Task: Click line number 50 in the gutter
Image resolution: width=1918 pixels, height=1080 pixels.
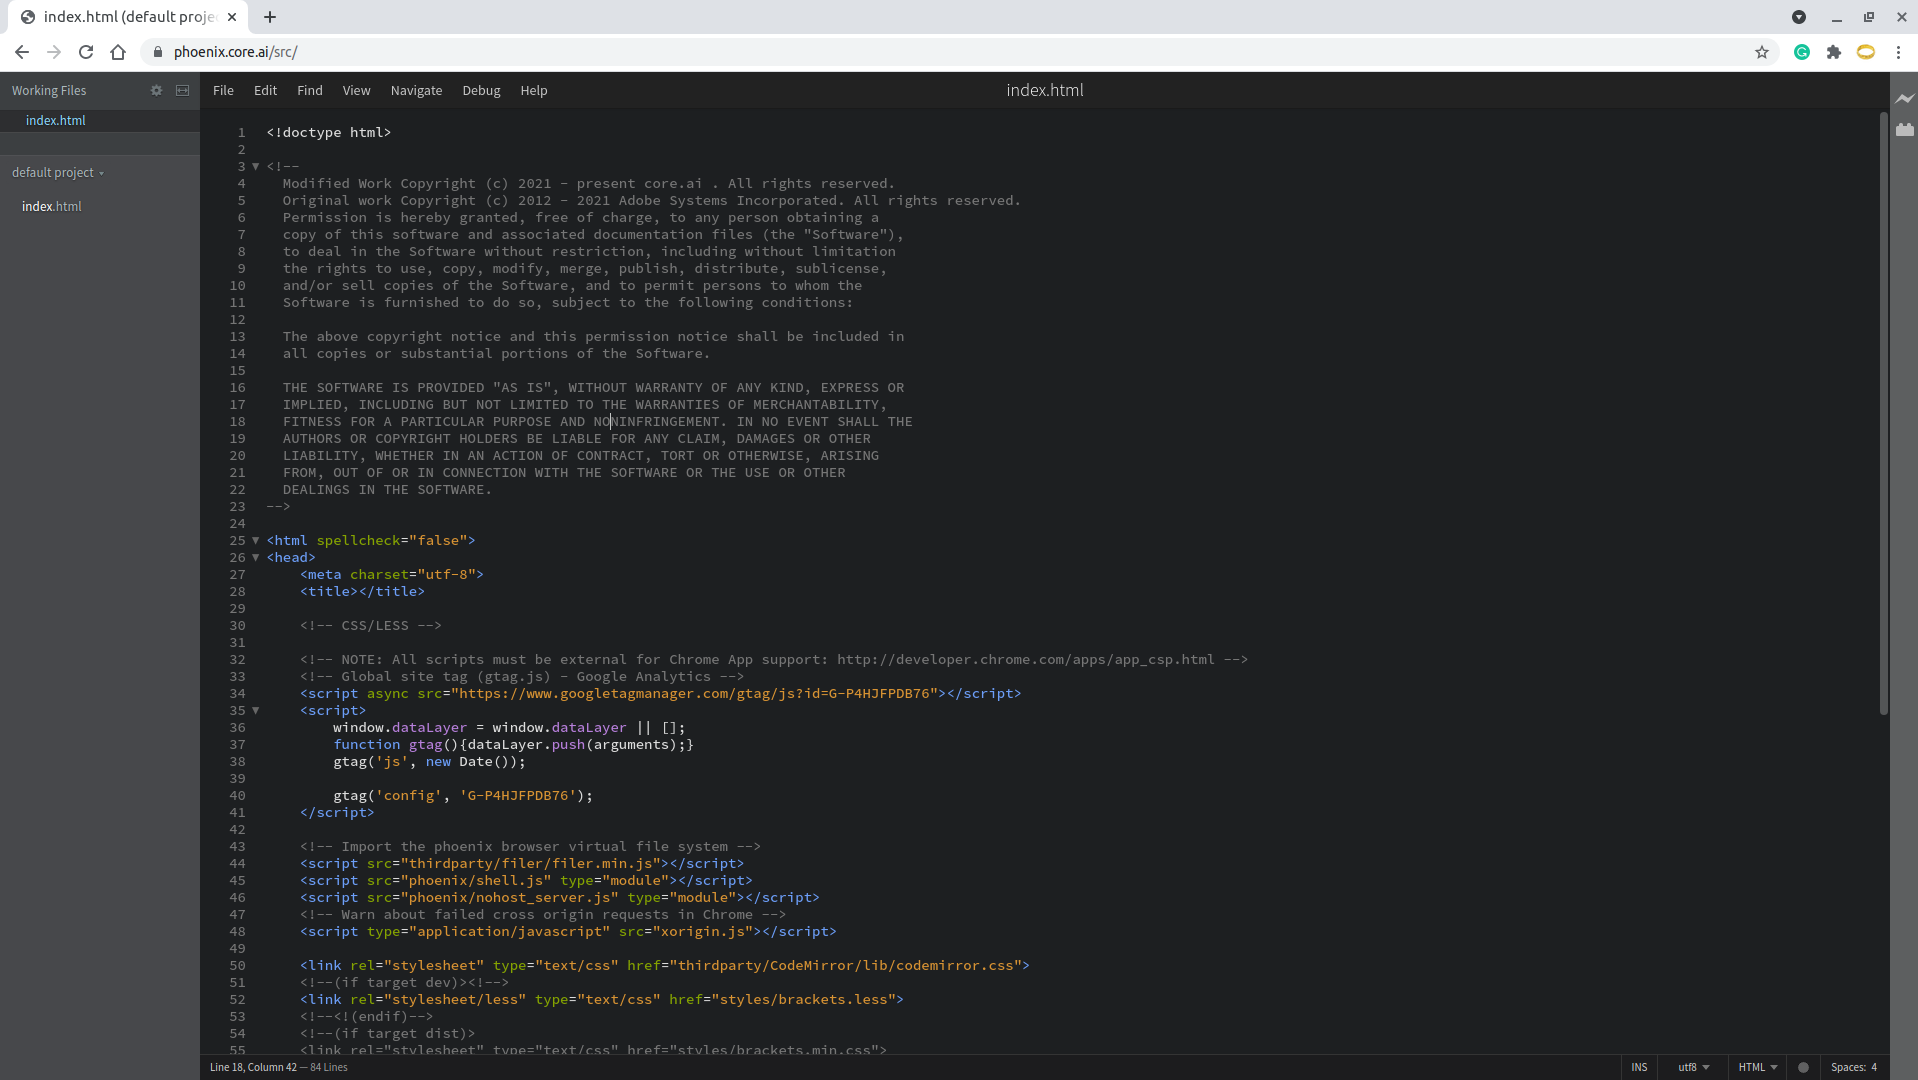Action: pyautogui.click(x=237, y=966)
